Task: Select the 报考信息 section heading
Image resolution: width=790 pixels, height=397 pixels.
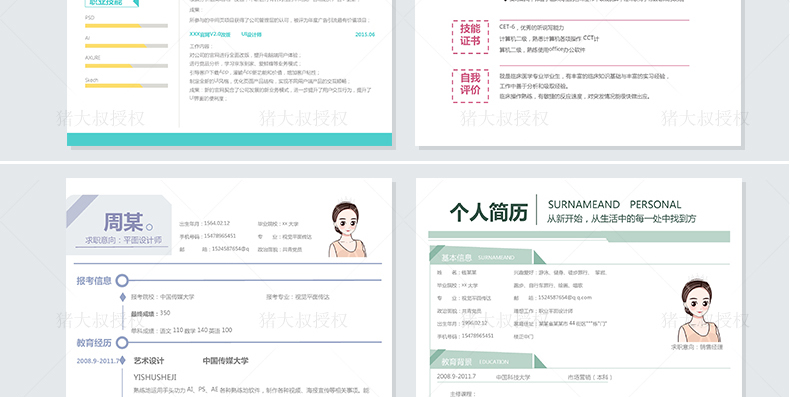Action: (94, 281)
